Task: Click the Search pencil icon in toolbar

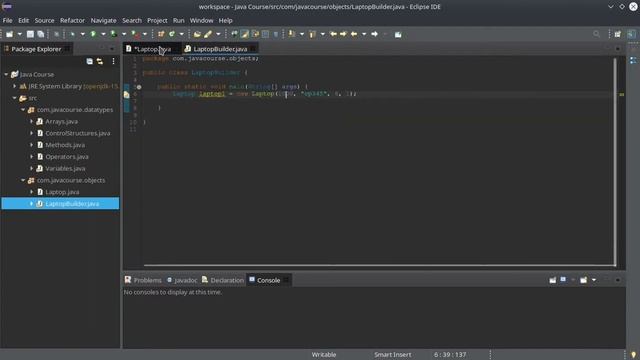Action: 208,34
